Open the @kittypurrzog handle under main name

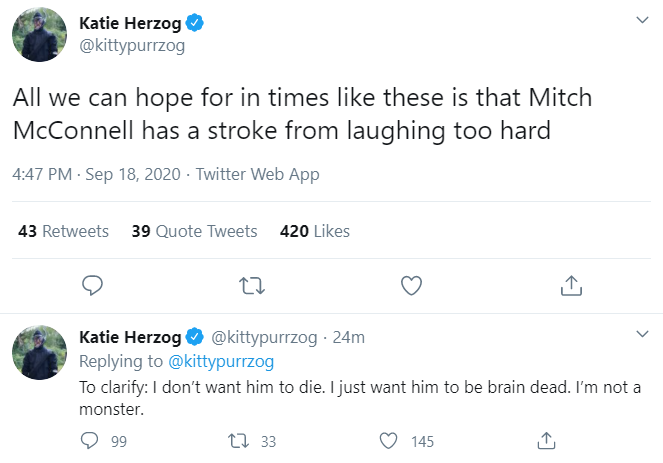(132, 46)
